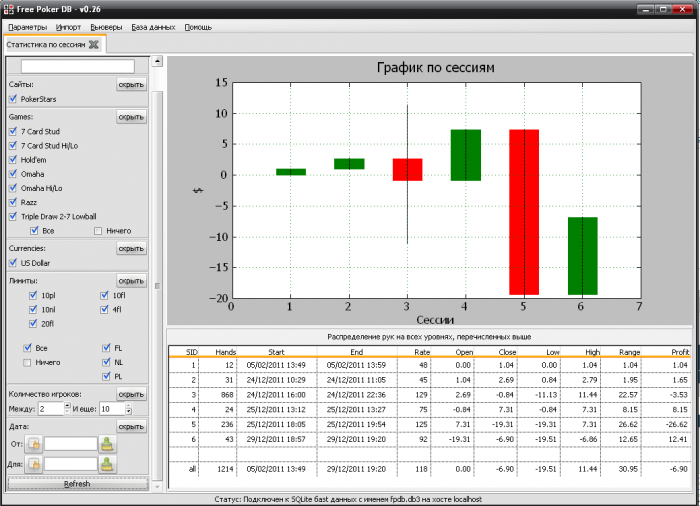
Task: Click the Start column header
Action: 276,352
